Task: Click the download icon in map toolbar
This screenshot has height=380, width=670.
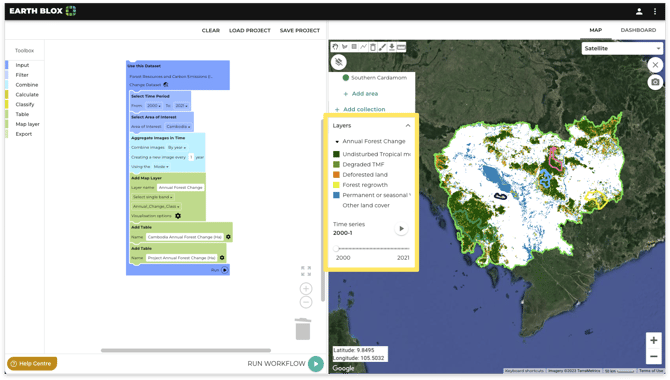Action: 391,47
